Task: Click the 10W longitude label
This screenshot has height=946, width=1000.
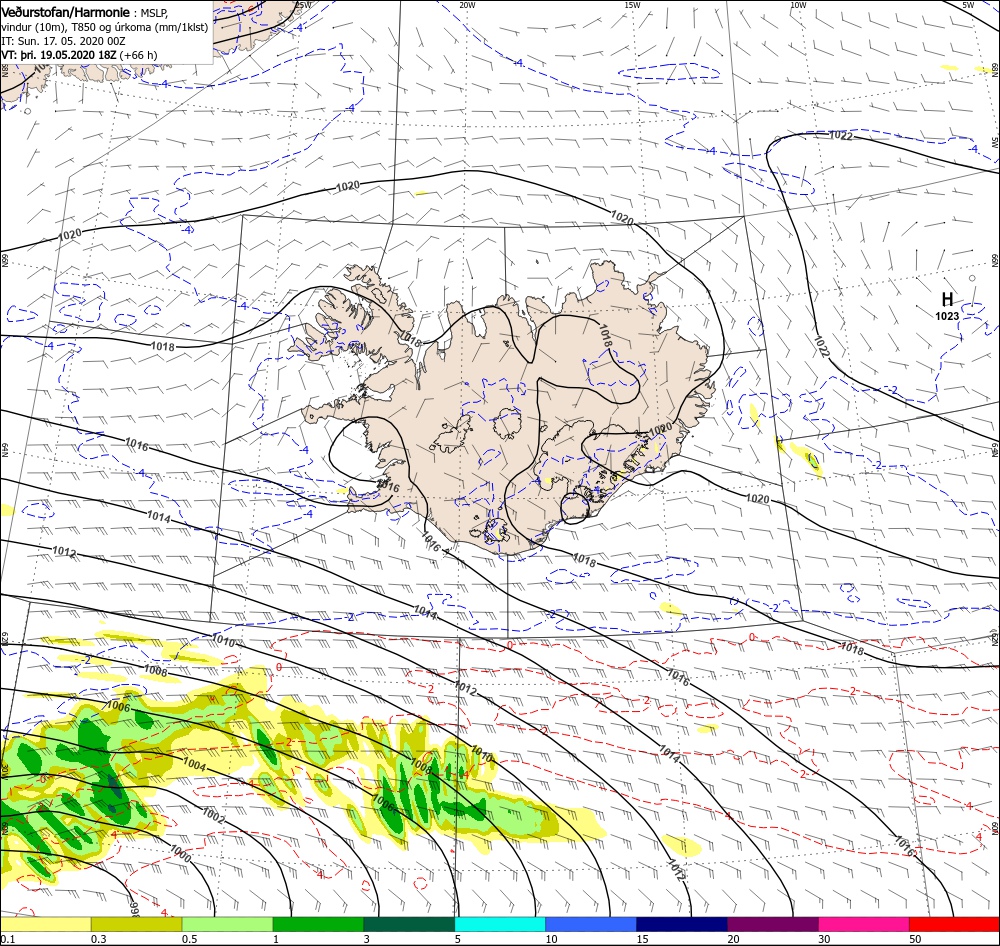Action: click(x=798, y=5)
